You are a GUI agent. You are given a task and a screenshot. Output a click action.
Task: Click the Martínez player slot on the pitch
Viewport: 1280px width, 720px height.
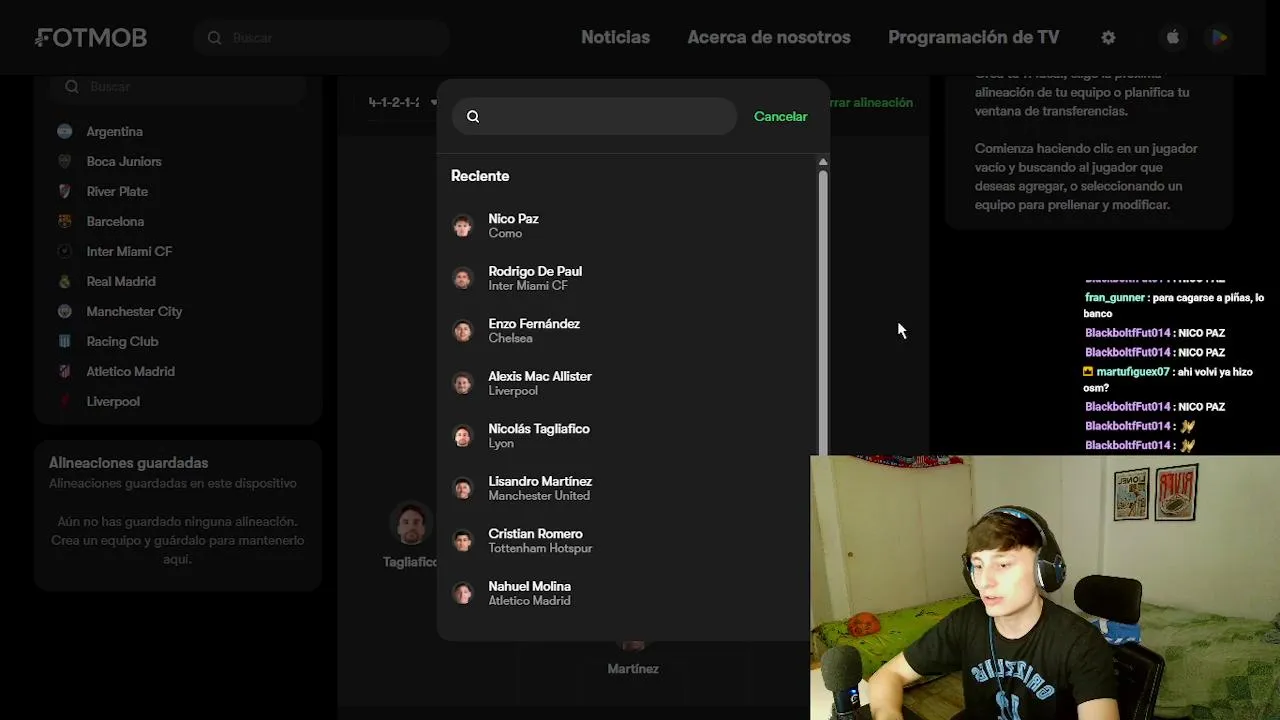pos(633,658)
